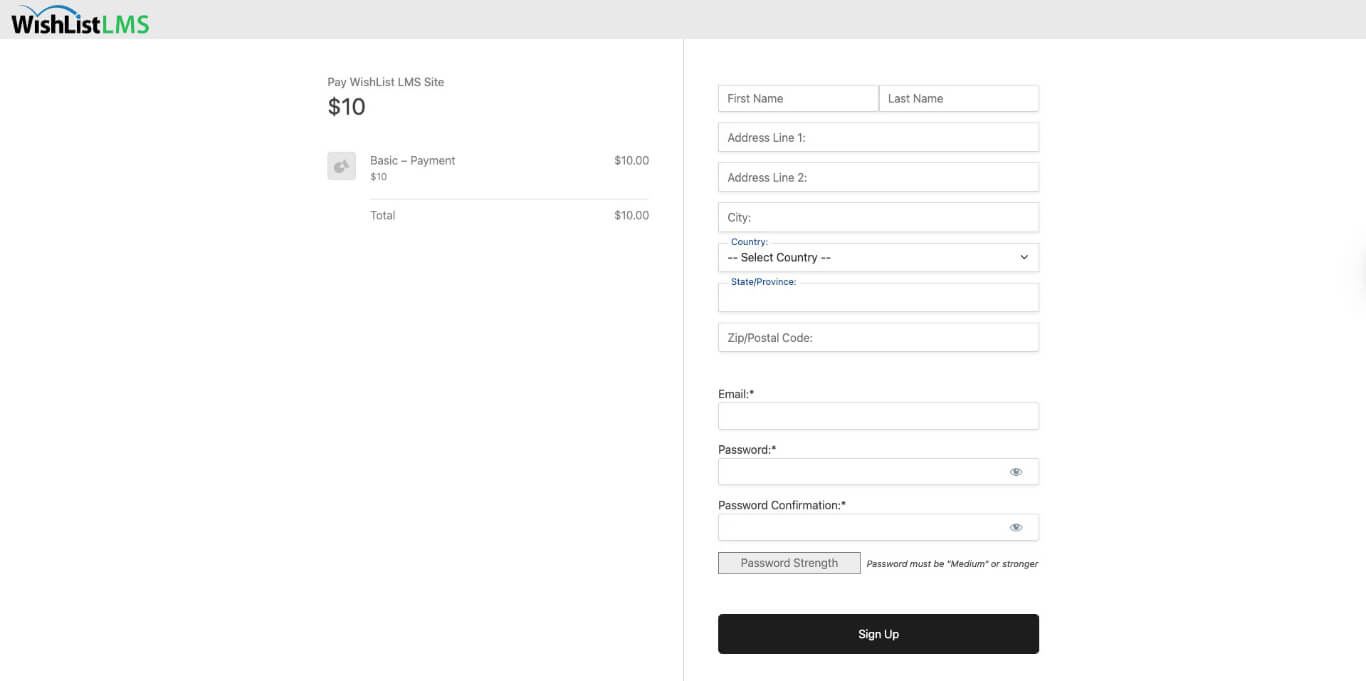1366x681 pixels.
Task: Focus the First Name field
Action: (797, 98)
